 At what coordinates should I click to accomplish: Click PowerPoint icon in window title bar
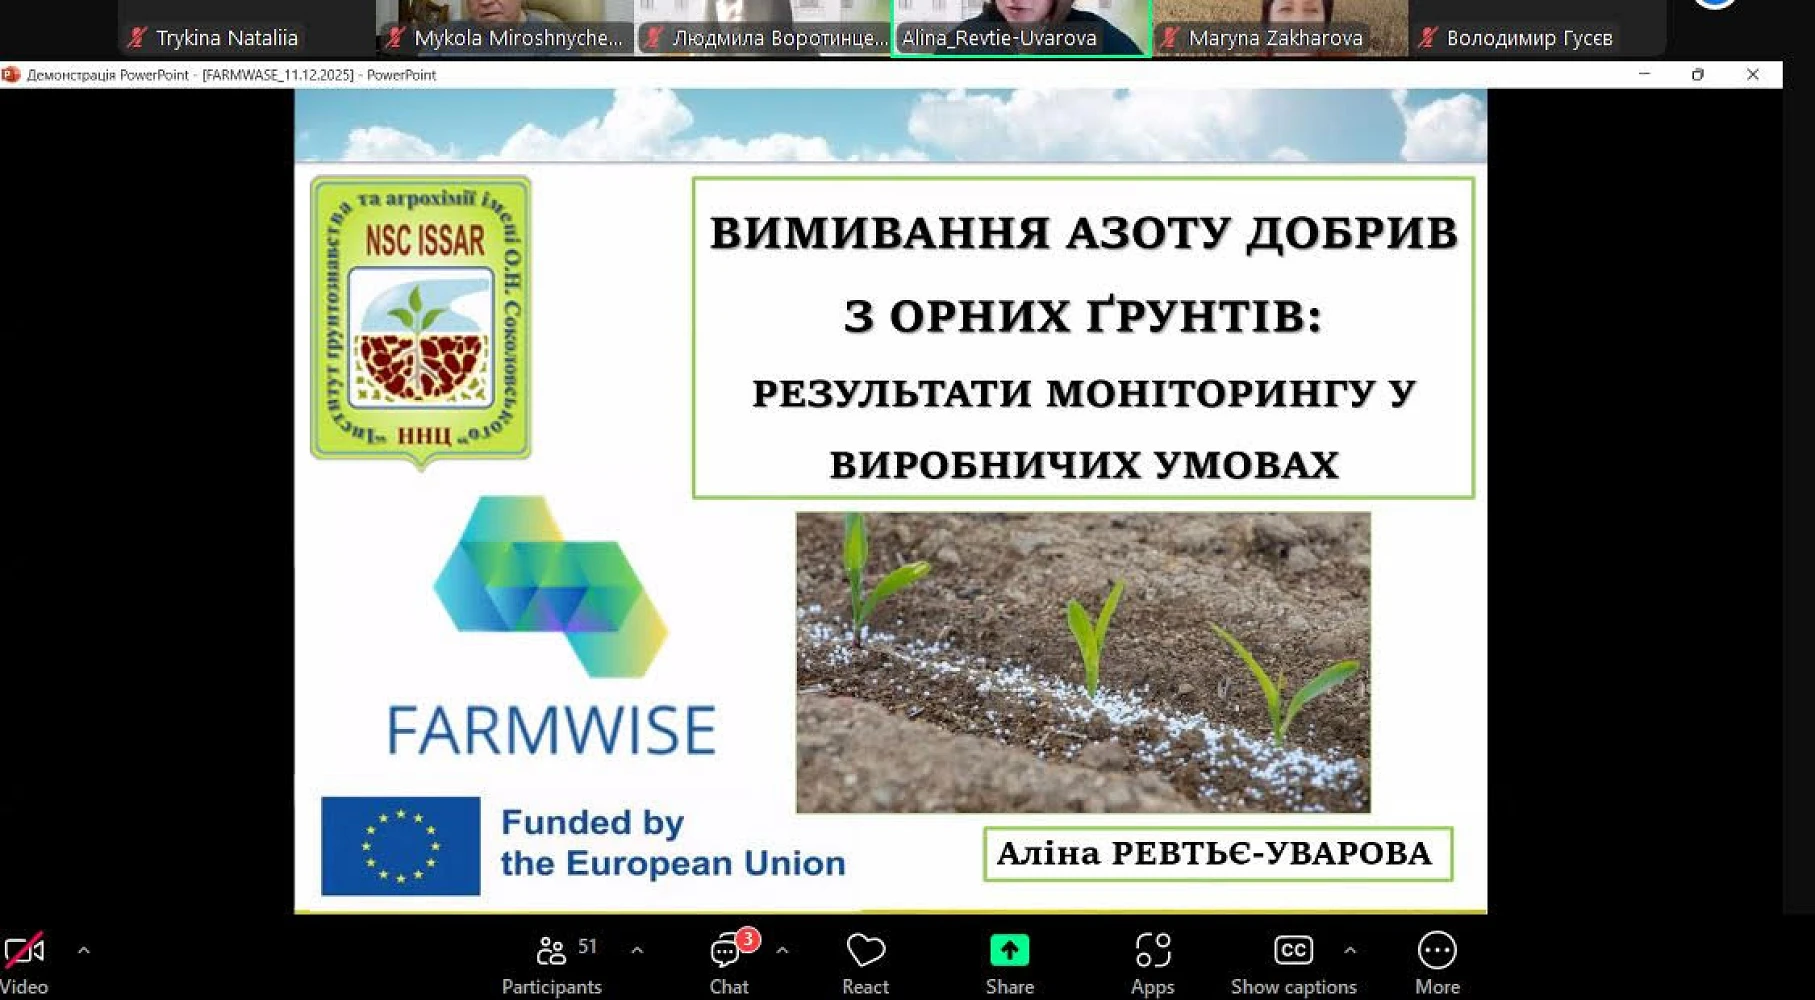pyautogui.click(x=11, y=75)
